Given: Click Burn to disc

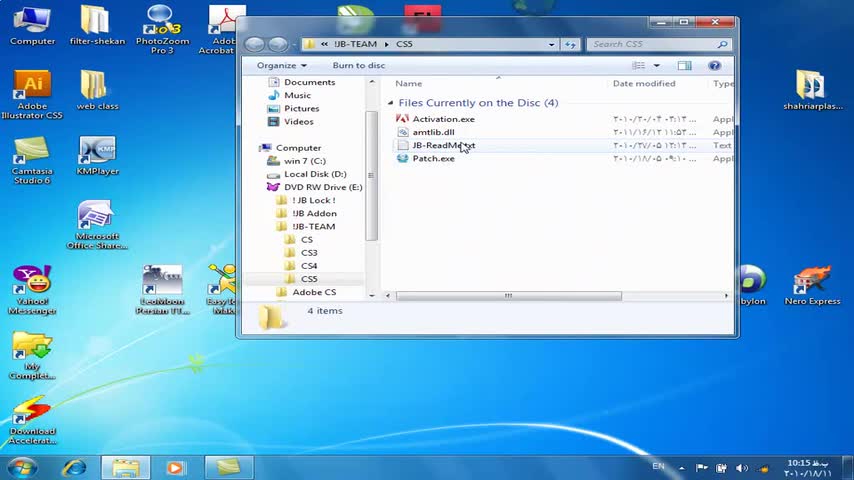Looking at the screenshot, I should [x=358, y=65].
